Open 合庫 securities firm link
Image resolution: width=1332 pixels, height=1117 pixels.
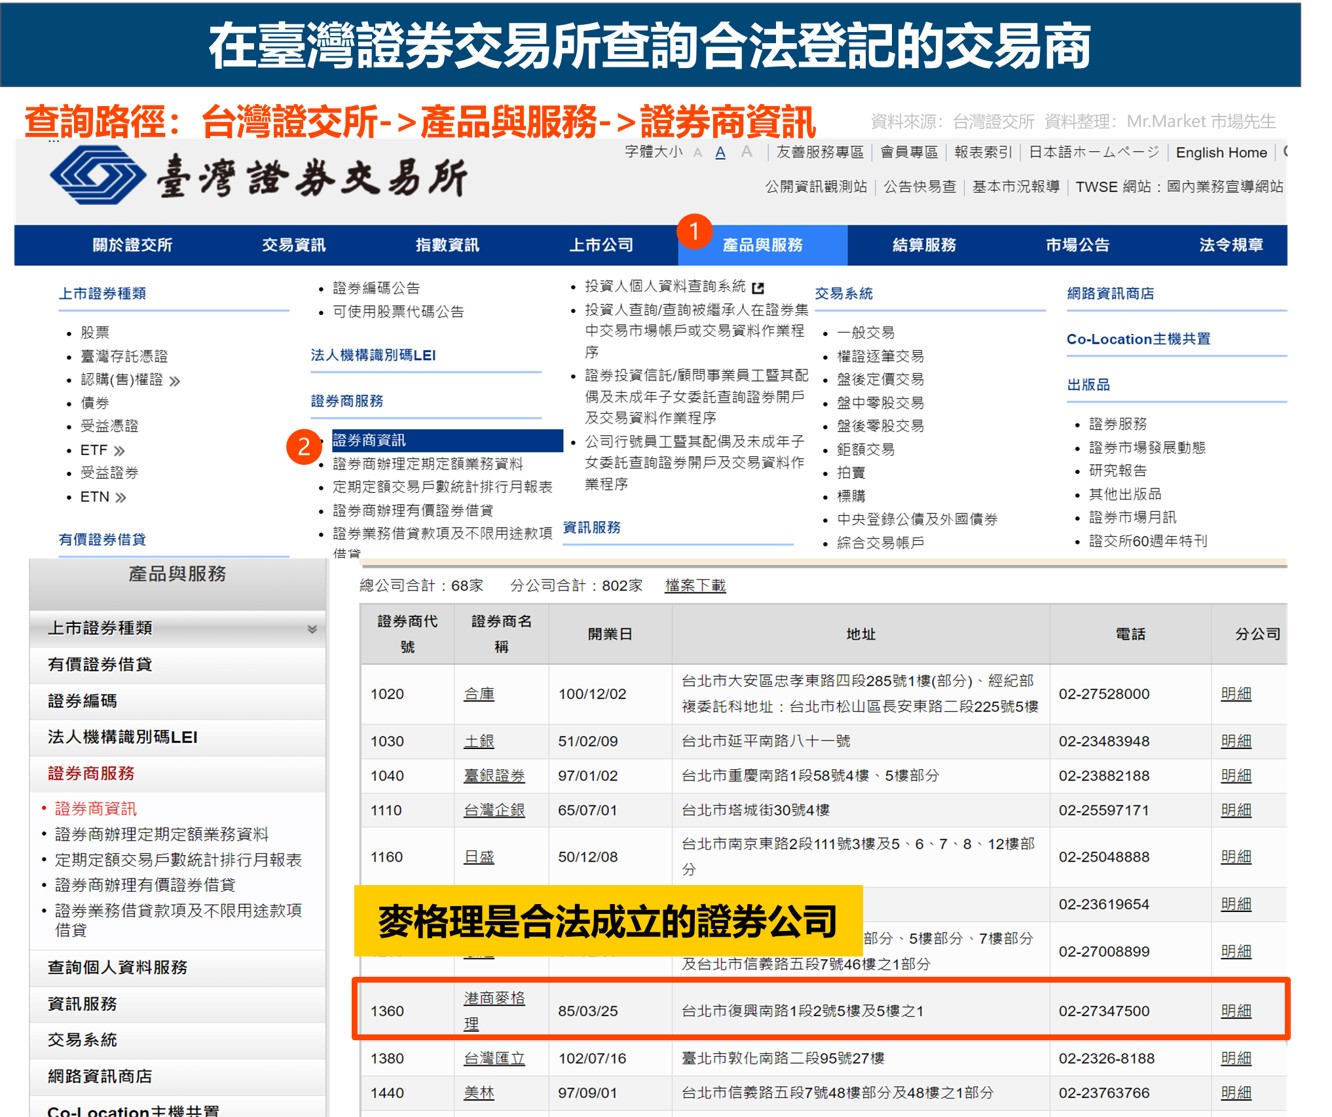(x=479, y=694)
